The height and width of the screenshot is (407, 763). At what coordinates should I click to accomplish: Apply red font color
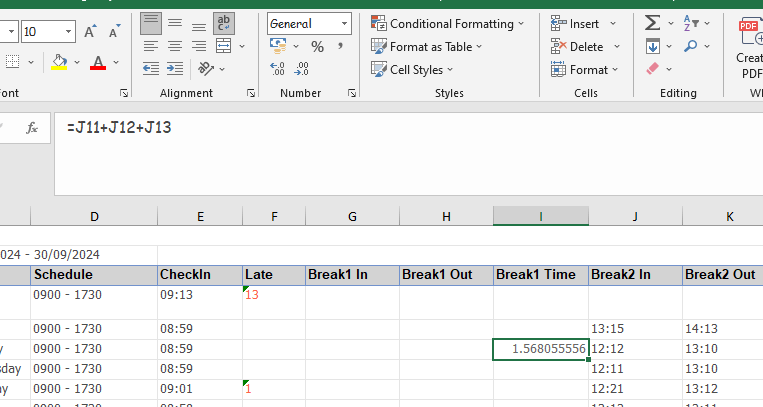(98, 62)
